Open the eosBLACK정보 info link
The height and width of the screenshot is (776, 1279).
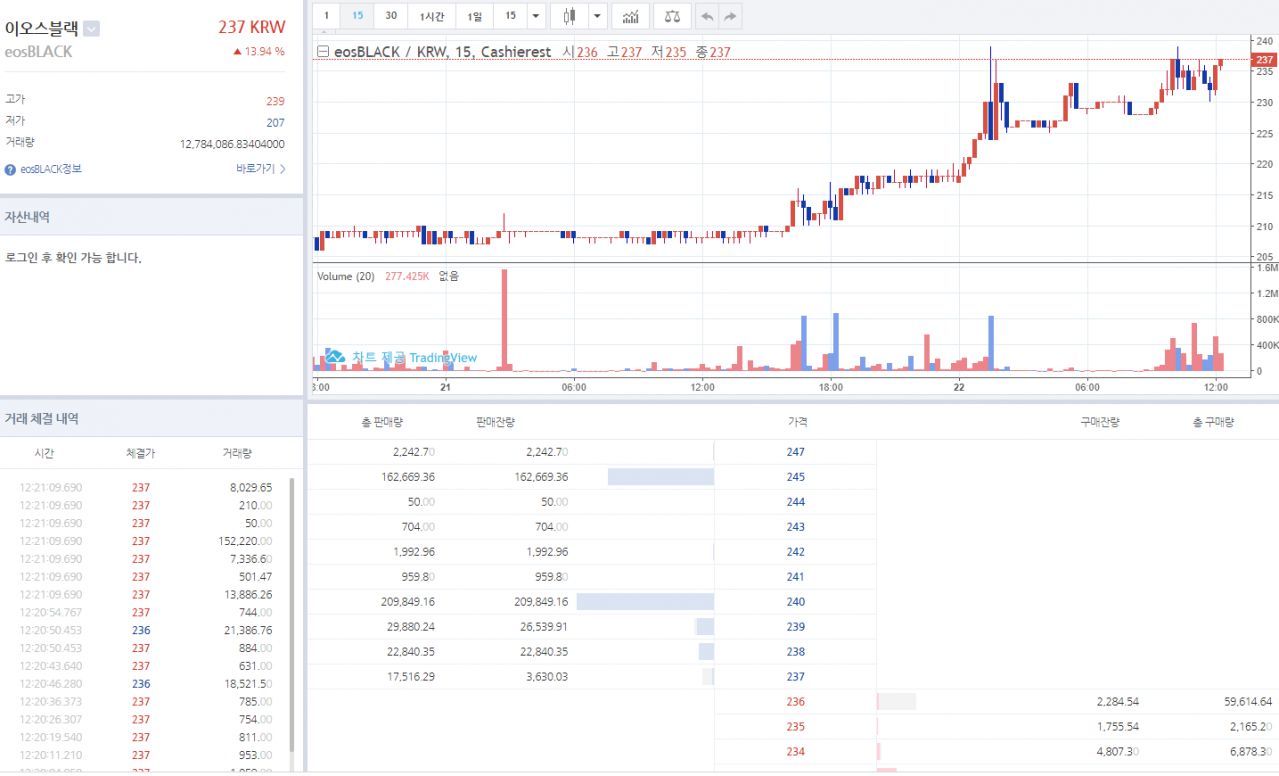point(51,170)
